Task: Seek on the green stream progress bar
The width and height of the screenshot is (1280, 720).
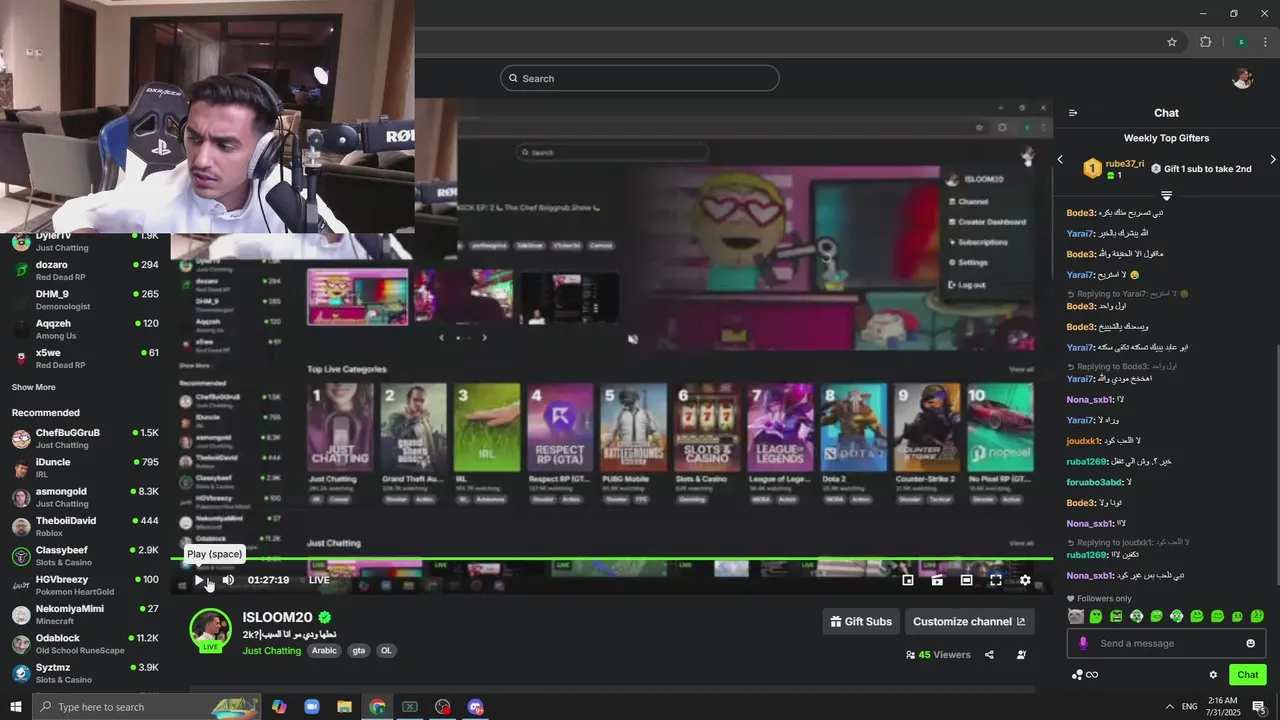Action: pos(612,559)
